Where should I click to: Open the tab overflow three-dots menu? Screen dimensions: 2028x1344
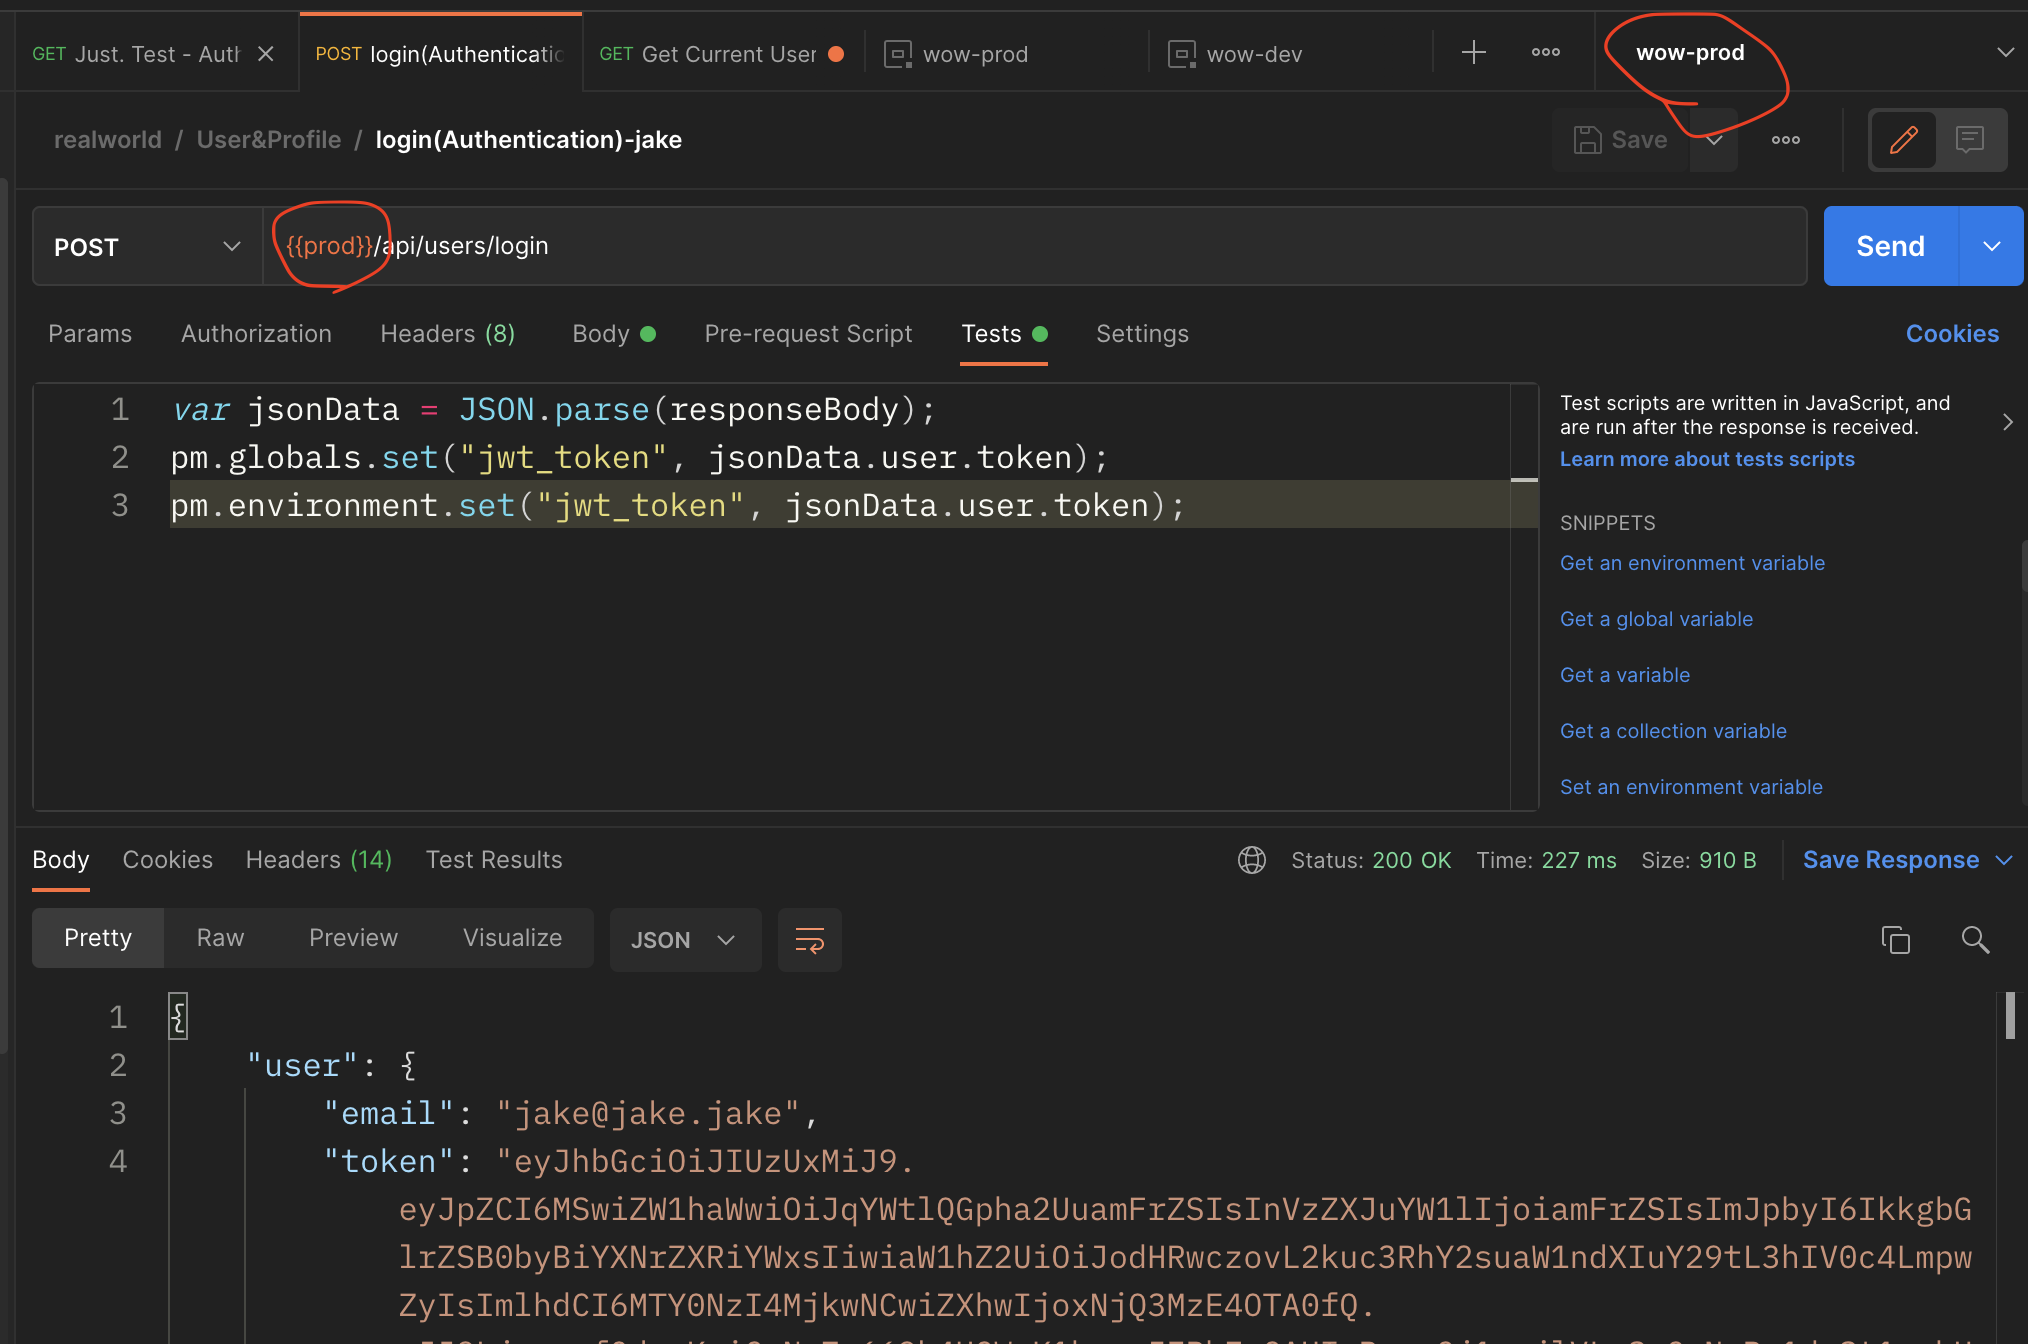point(1545,53)
